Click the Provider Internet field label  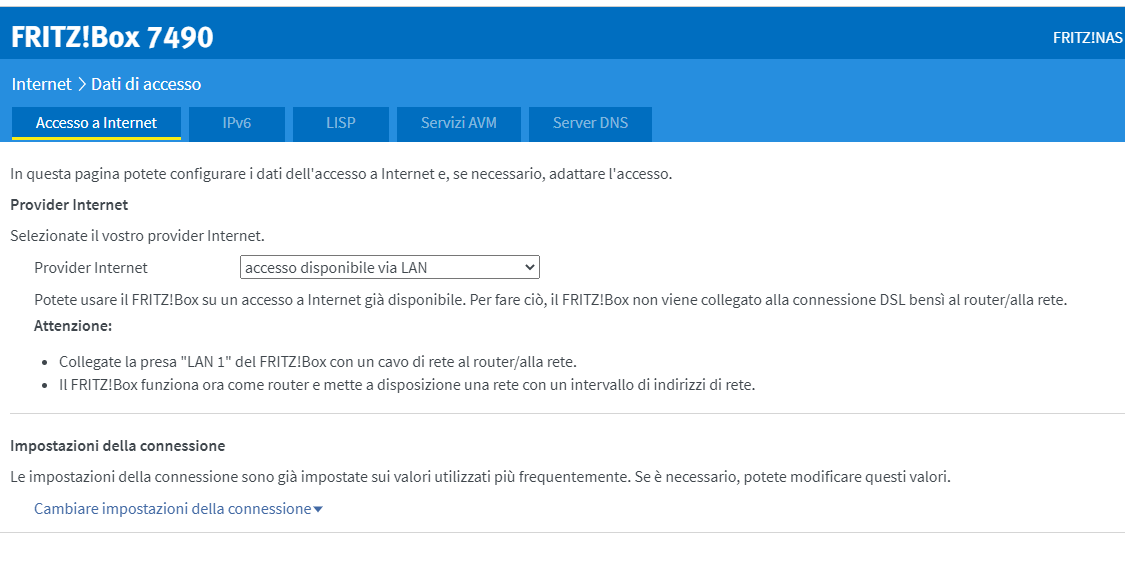pos(91,268)
